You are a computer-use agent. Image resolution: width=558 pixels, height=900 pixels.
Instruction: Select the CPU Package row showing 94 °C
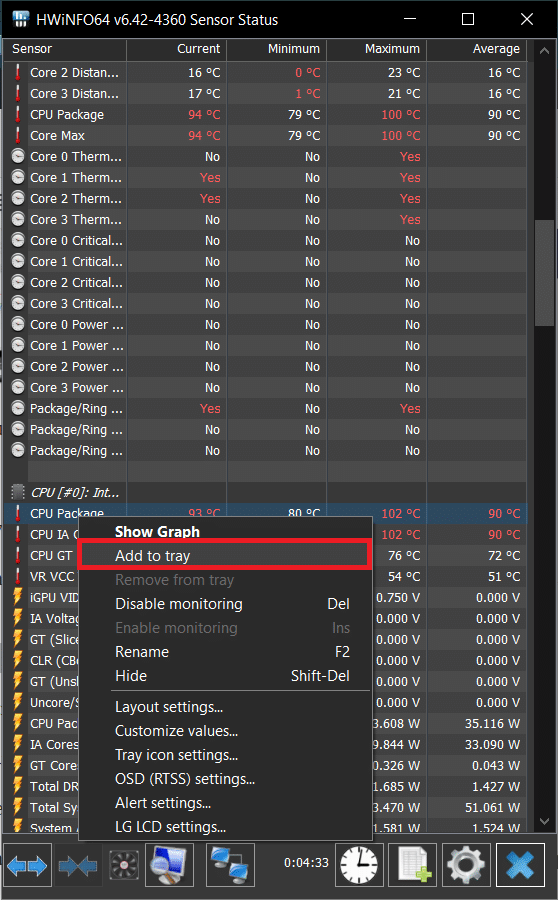pos(265,115)
